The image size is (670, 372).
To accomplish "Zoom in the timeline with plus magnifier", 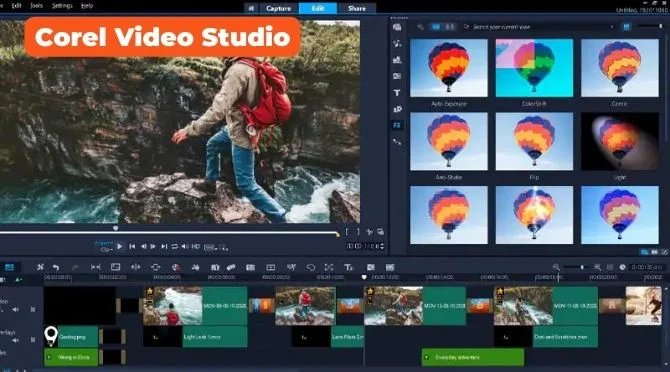I will (597, 267).
